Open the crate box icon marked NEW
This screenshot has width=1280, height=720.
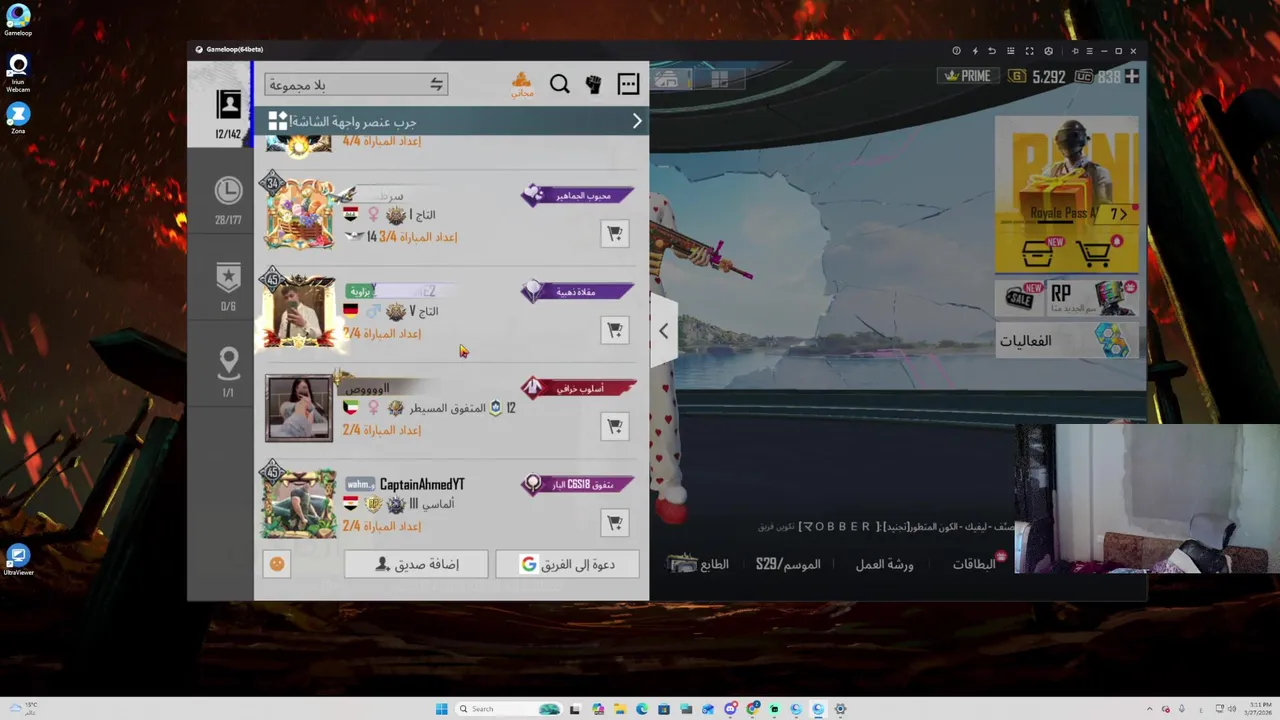point(1038,254)
